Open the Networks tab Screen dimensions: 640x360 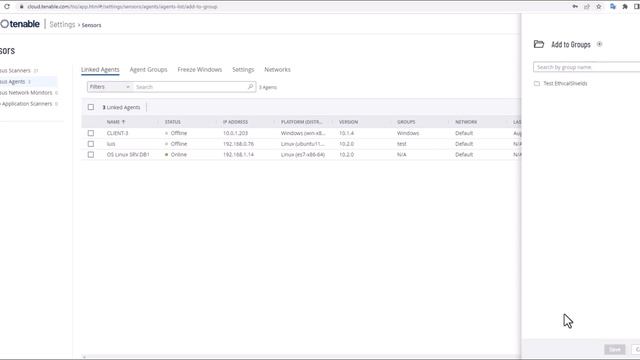point(277,69)
